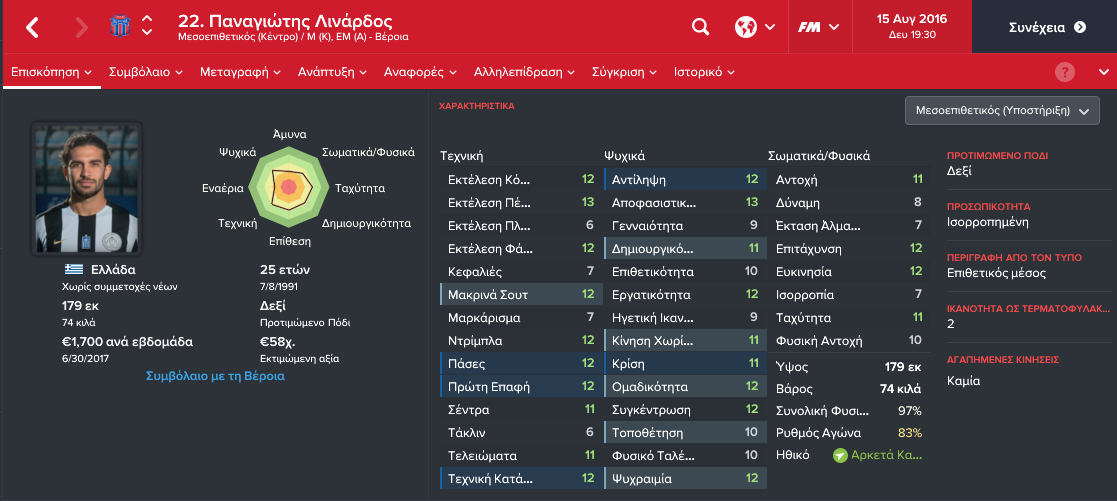Open the world globe menu

tap(754, 27)
